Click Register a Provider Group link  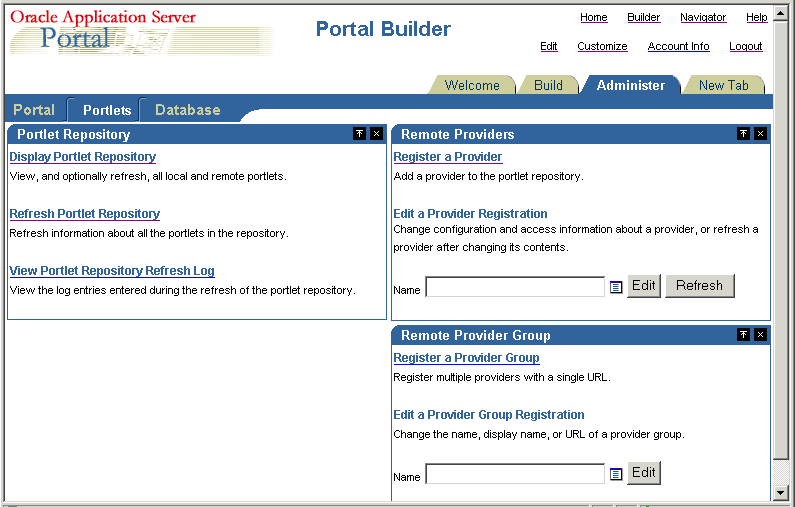click(466, 357)
